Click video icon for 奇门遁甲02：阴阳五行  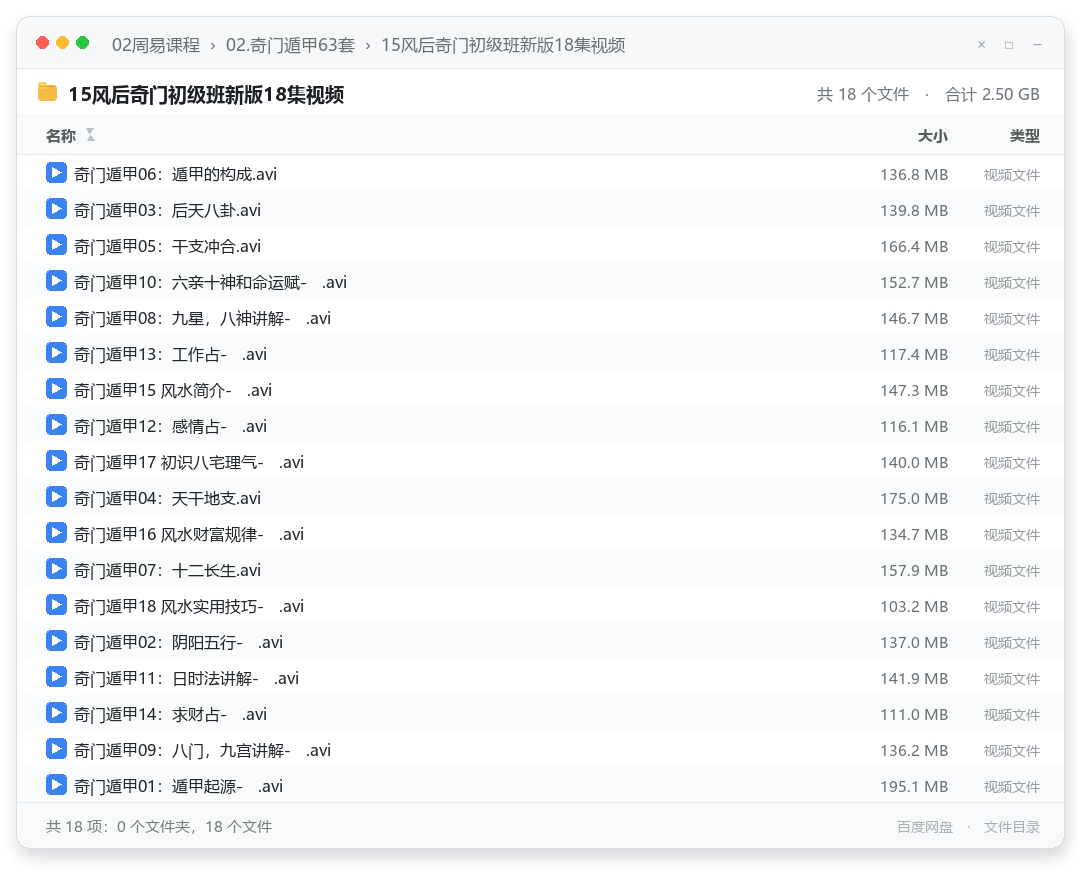[x=56, y=641]
